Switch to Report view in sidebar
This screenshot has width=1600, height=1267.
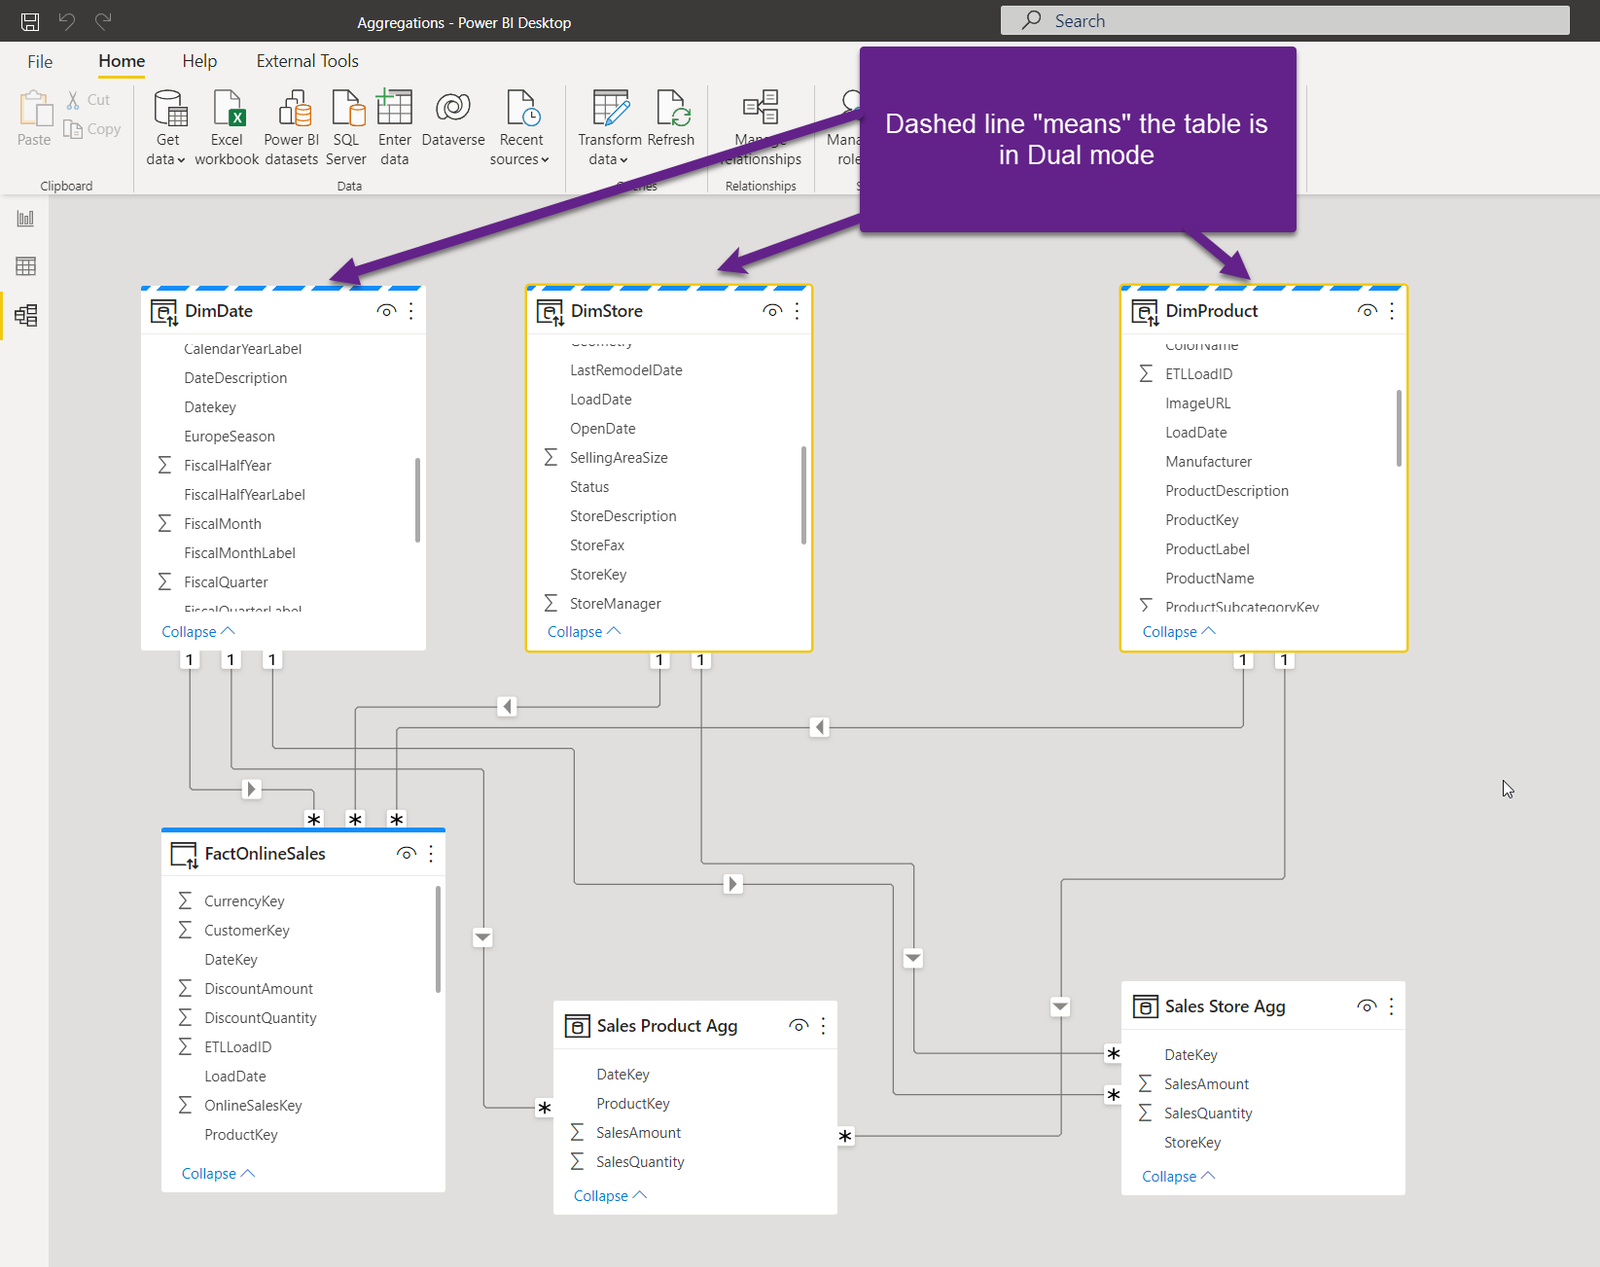coord(24,218)
